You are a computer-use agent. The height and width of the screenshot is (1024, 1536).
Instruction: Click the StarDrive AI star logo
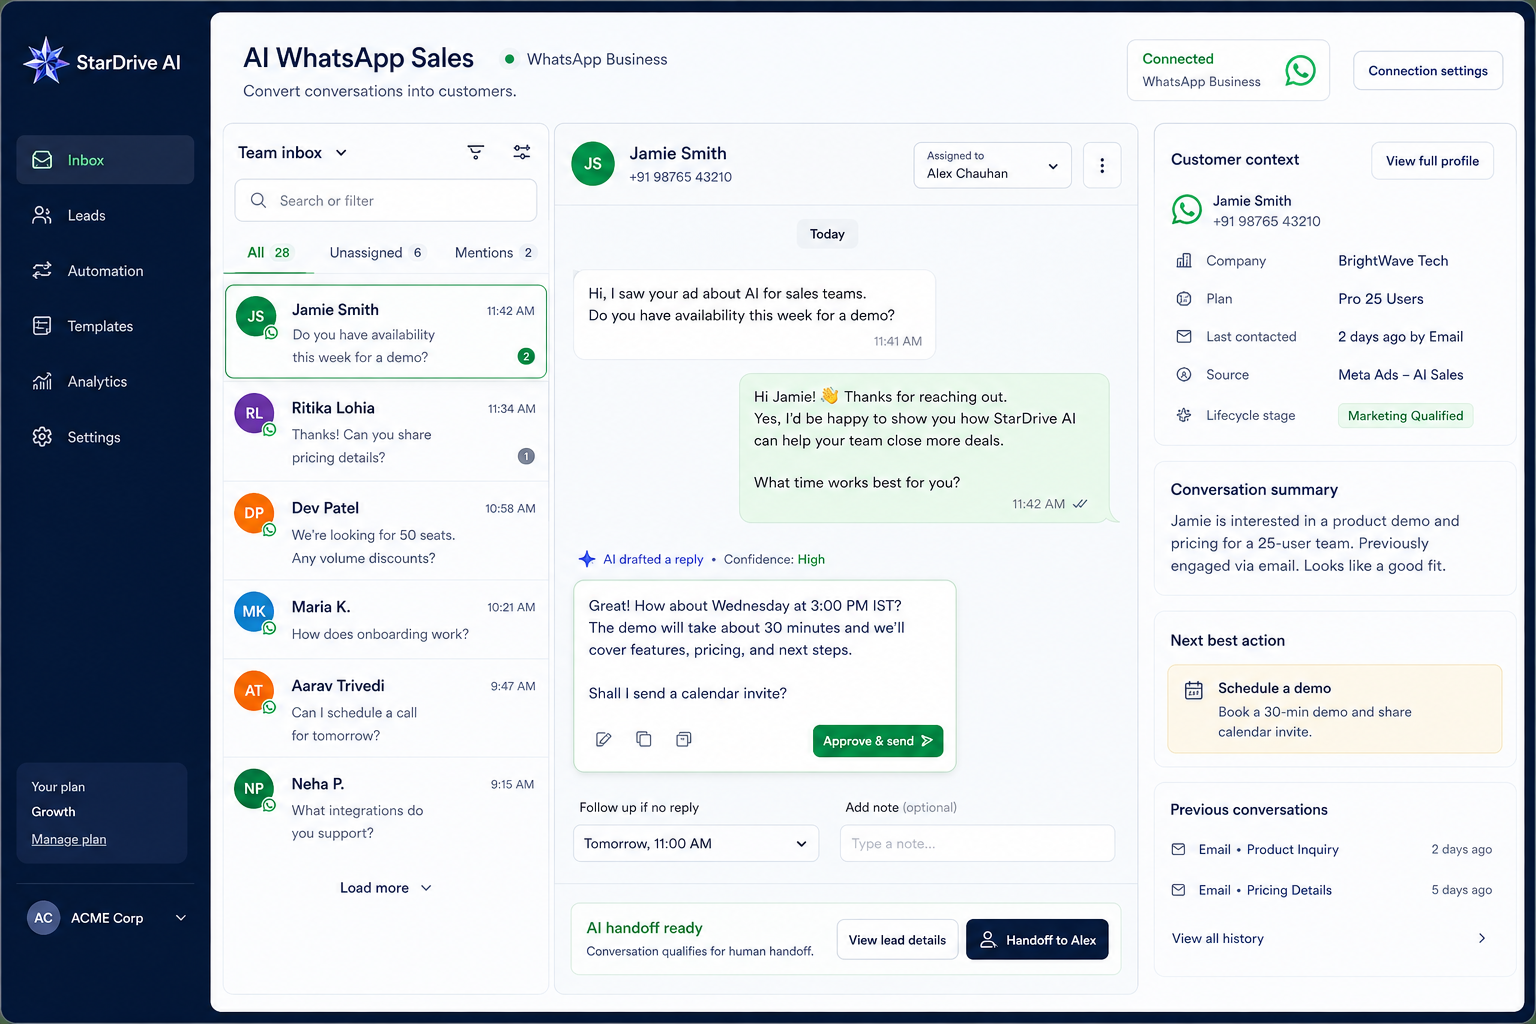(46, 61)
